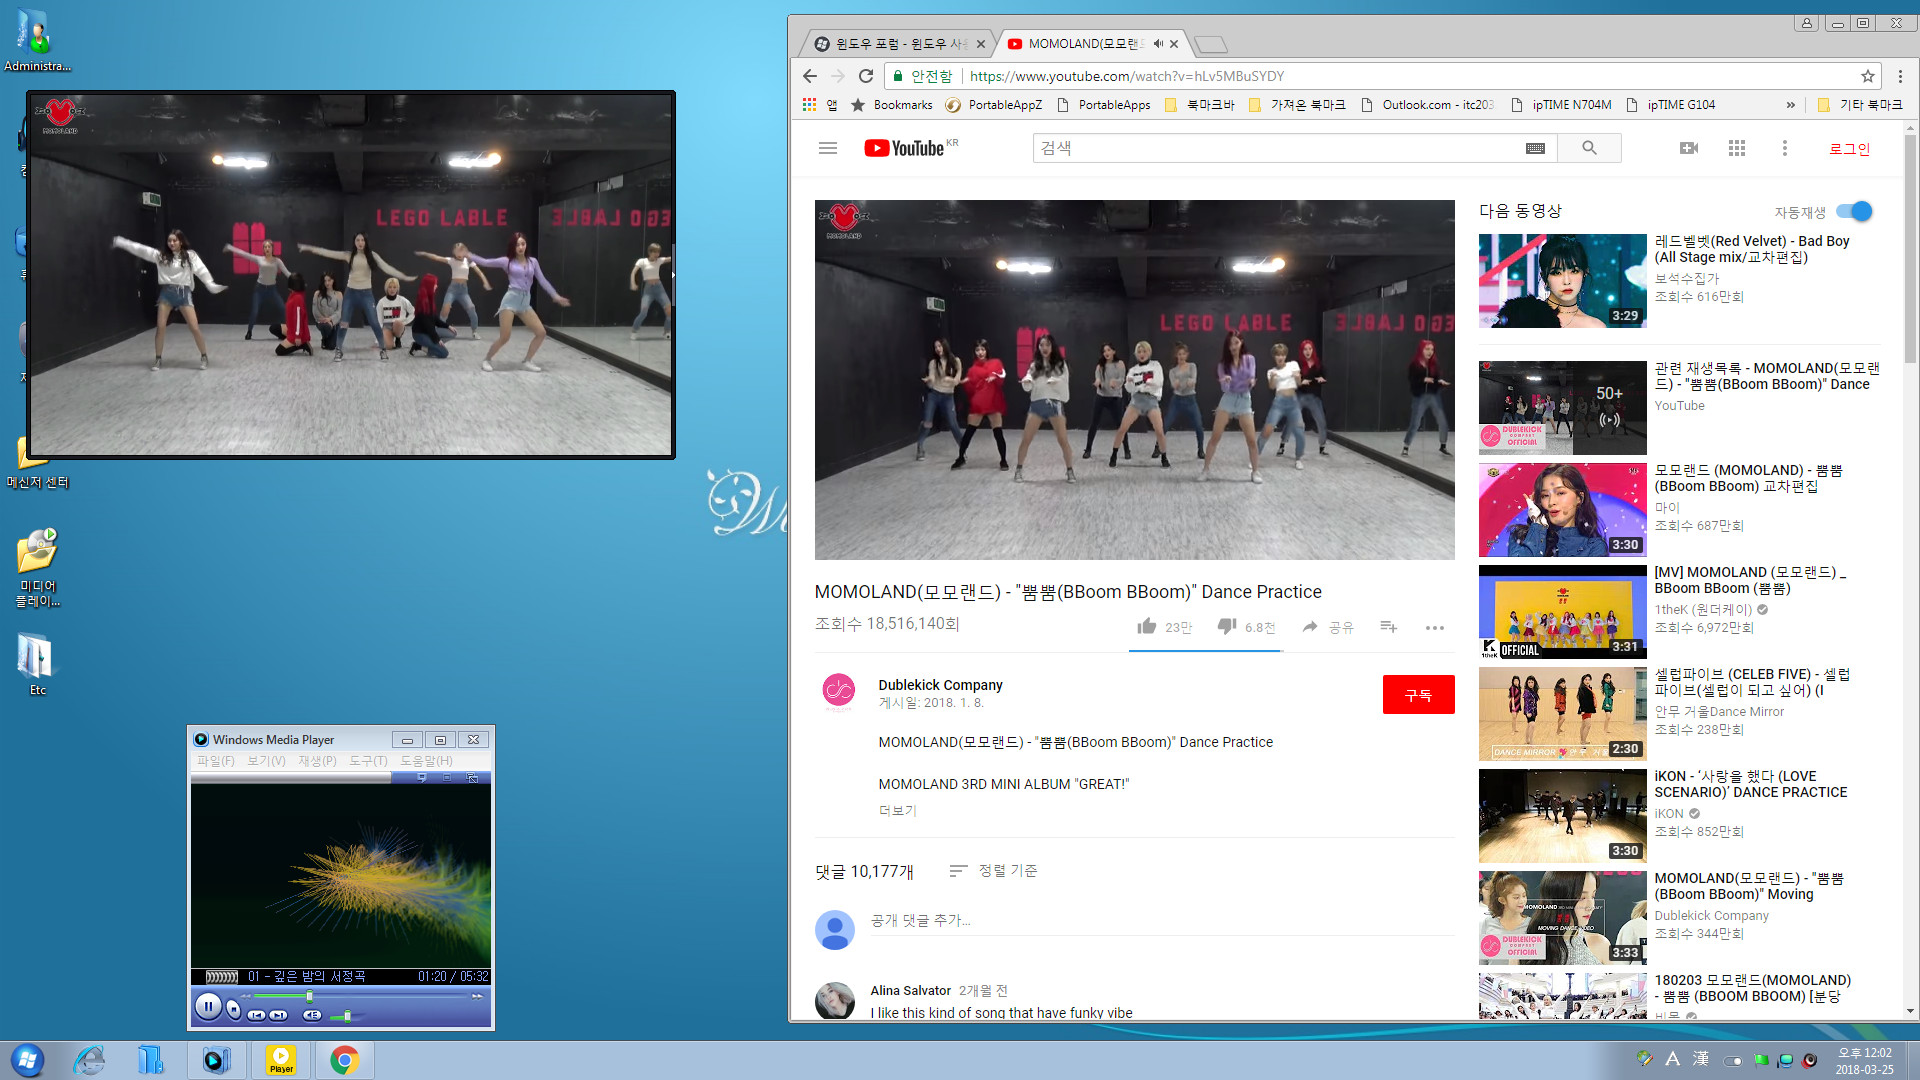Viewport: 1920px width, 1080px height.
Task: Open YouTube settings three-dot menu
Action: point(1784,148)
